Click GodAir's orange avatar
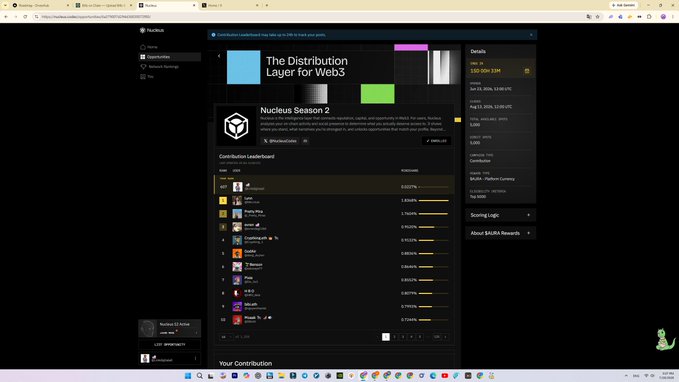Image resolution: width=679 pixels, height=382 pixels. pos(237,253)
